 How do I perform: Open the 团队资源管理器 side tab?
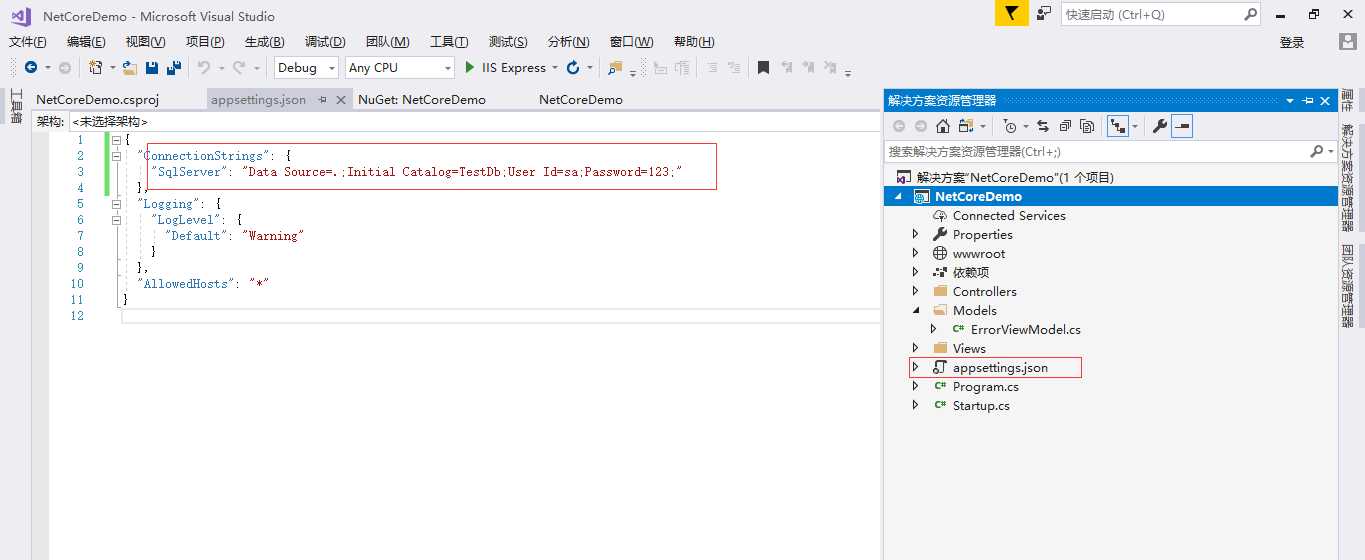tap(1347, 285)
